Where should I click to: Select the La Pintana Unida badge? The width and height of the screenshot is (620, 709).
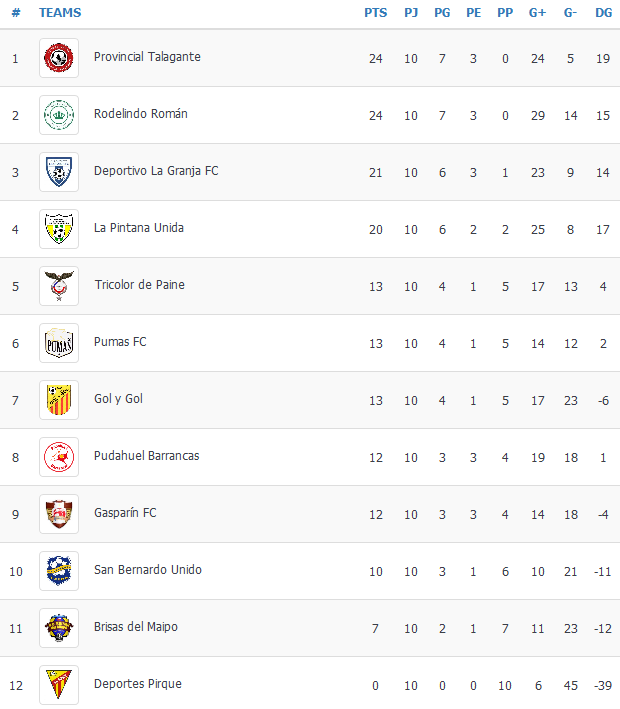pyautogui.click(x=59, y=229)
